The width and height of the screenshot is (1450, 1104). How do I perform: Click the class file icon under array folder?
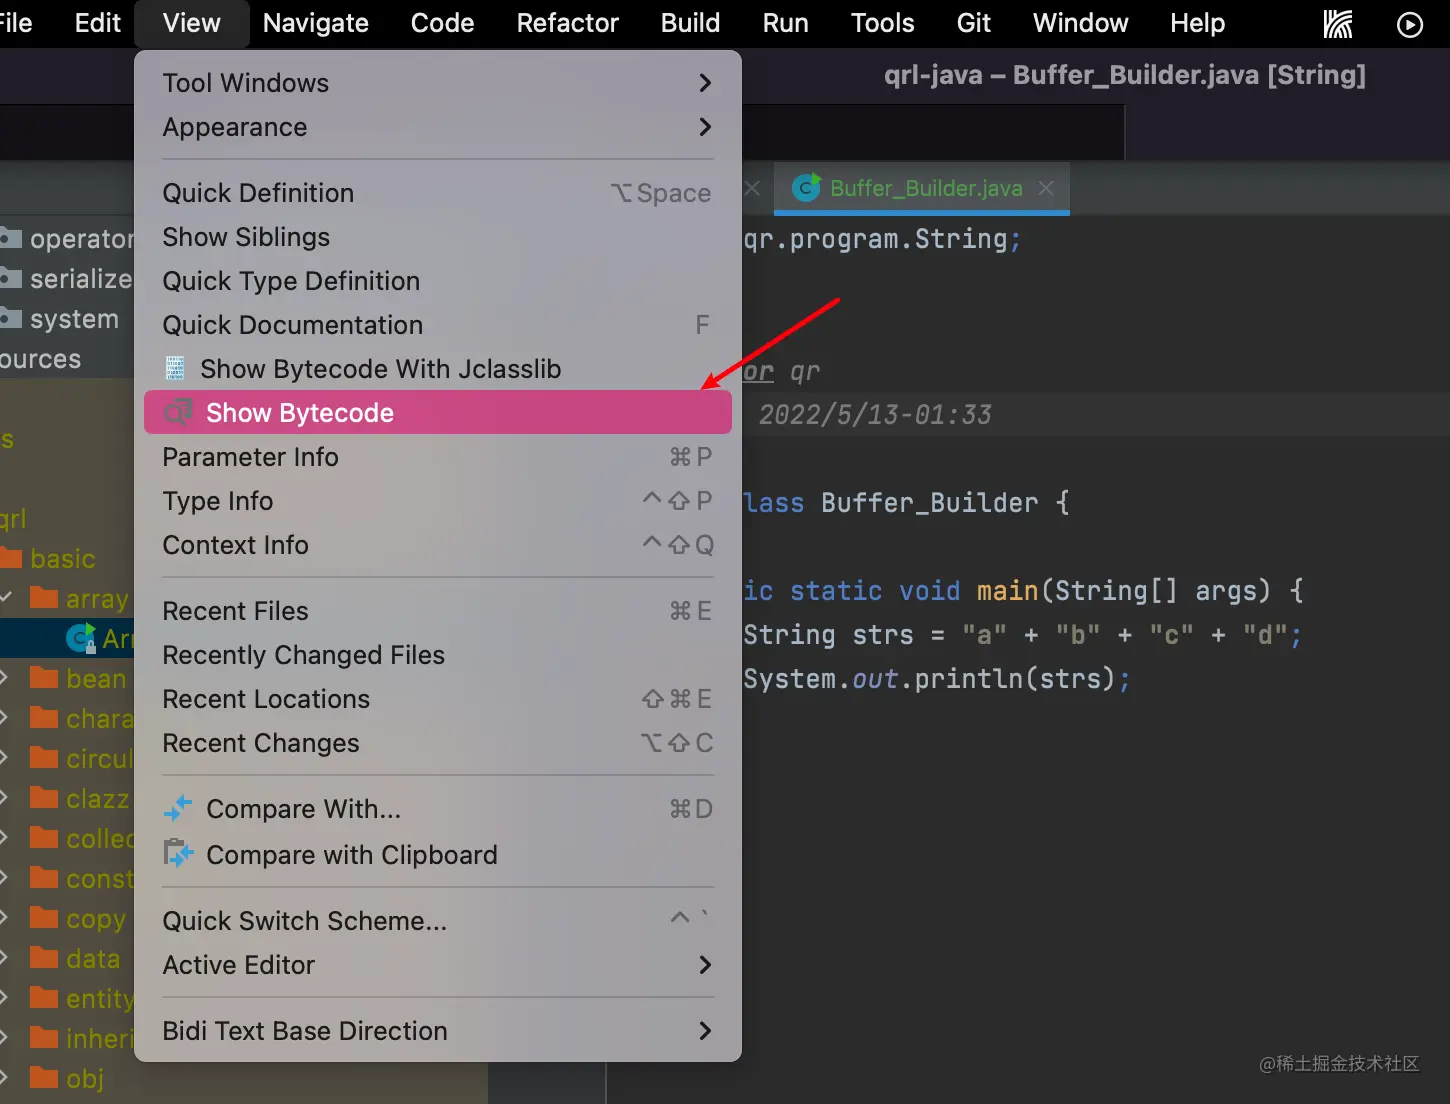[x=80, y=638]
